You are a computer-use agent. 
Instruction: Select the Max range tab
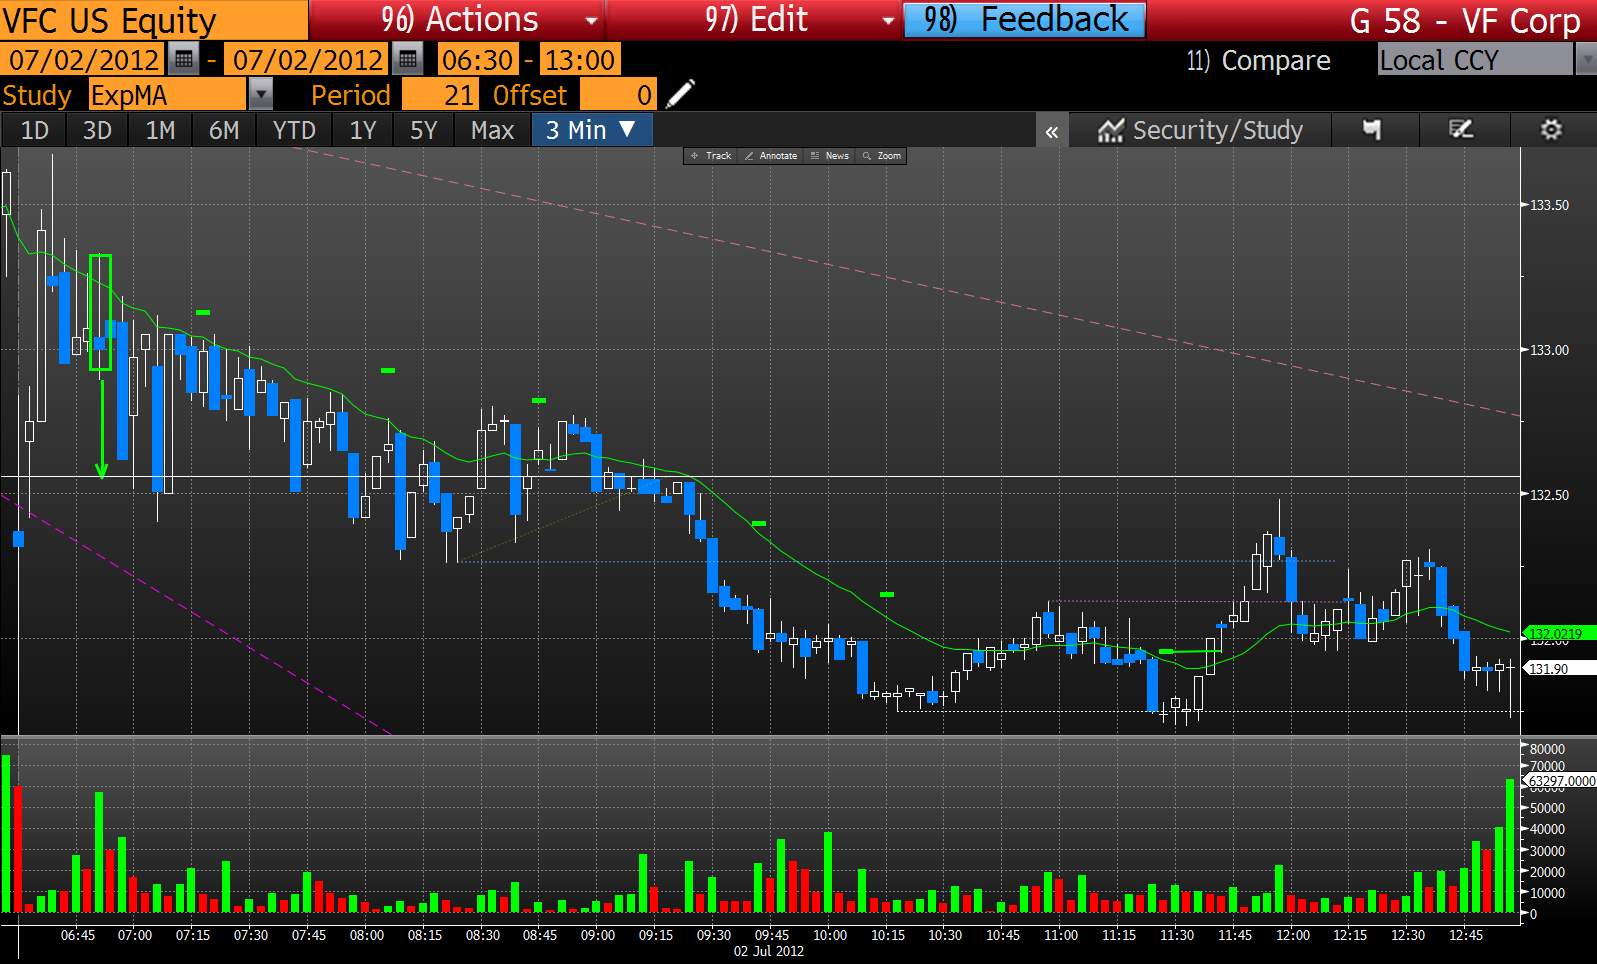[x=492, y=130]
